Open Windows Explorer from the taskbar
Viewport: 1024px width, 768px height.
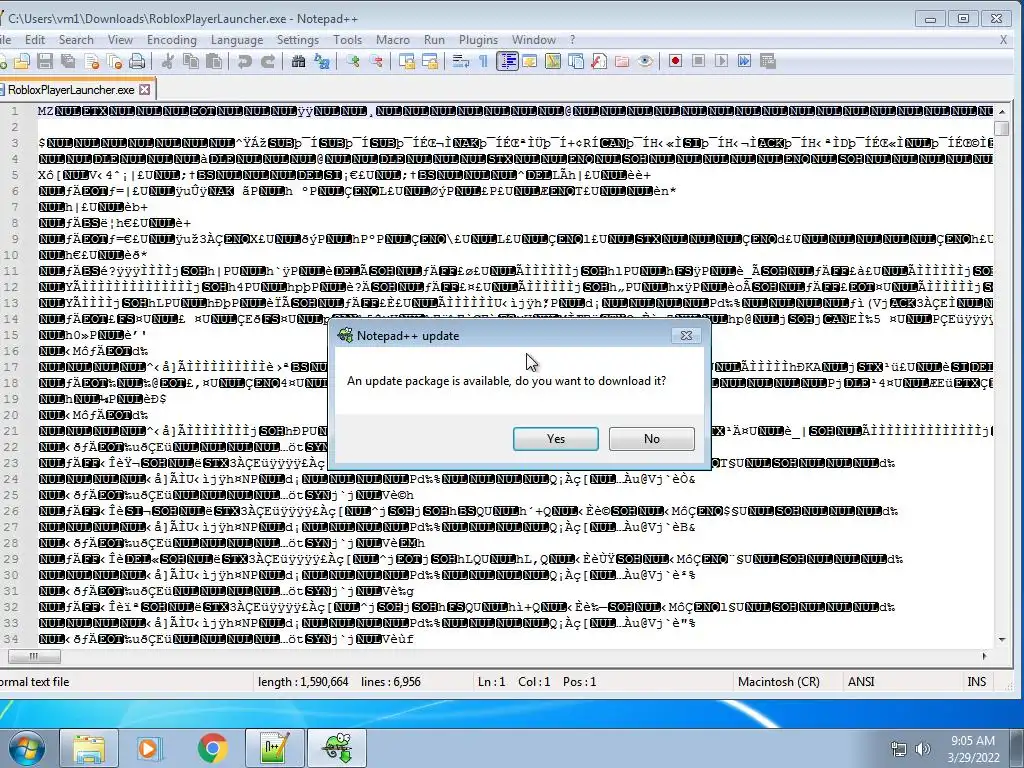pos(89,748)
